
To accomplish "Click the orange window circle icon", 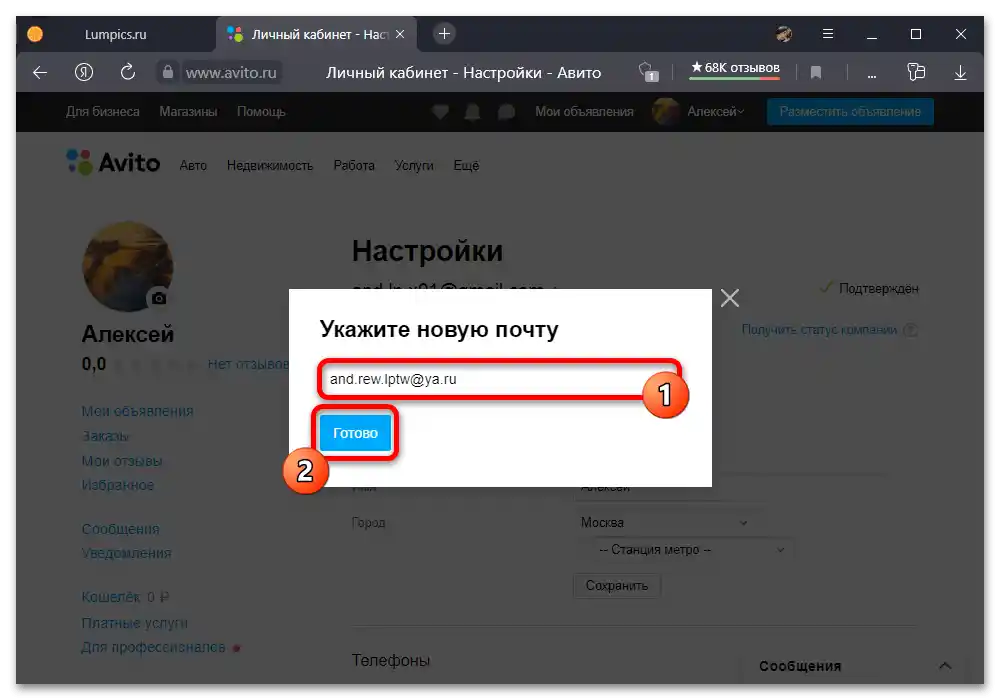I will click(x=35, y=34).
